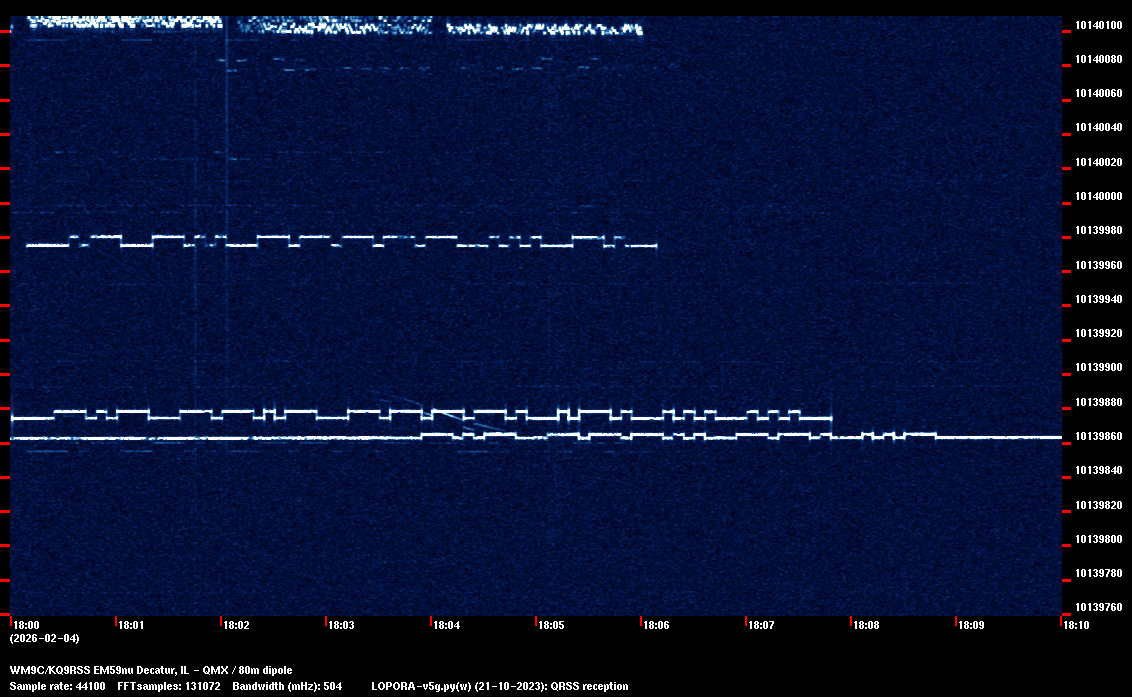Click the LOPORA-v5g.py QRSS reception text
The width and height of the screenshot is (1132, 697).
point(499,686)
